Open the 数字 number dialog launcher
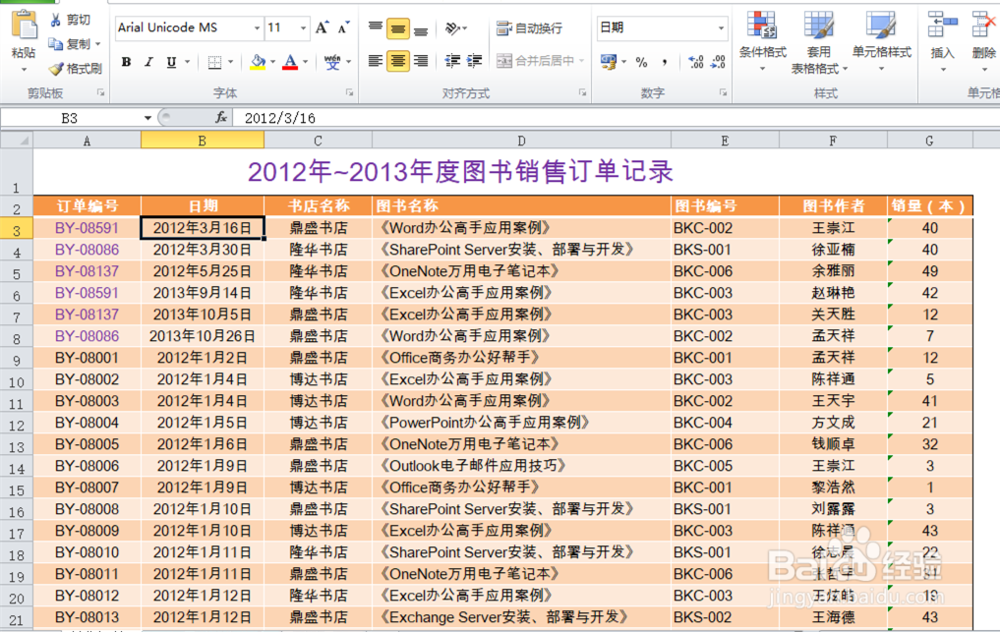The image size is (1000, 632). click(x=723, y=92)
